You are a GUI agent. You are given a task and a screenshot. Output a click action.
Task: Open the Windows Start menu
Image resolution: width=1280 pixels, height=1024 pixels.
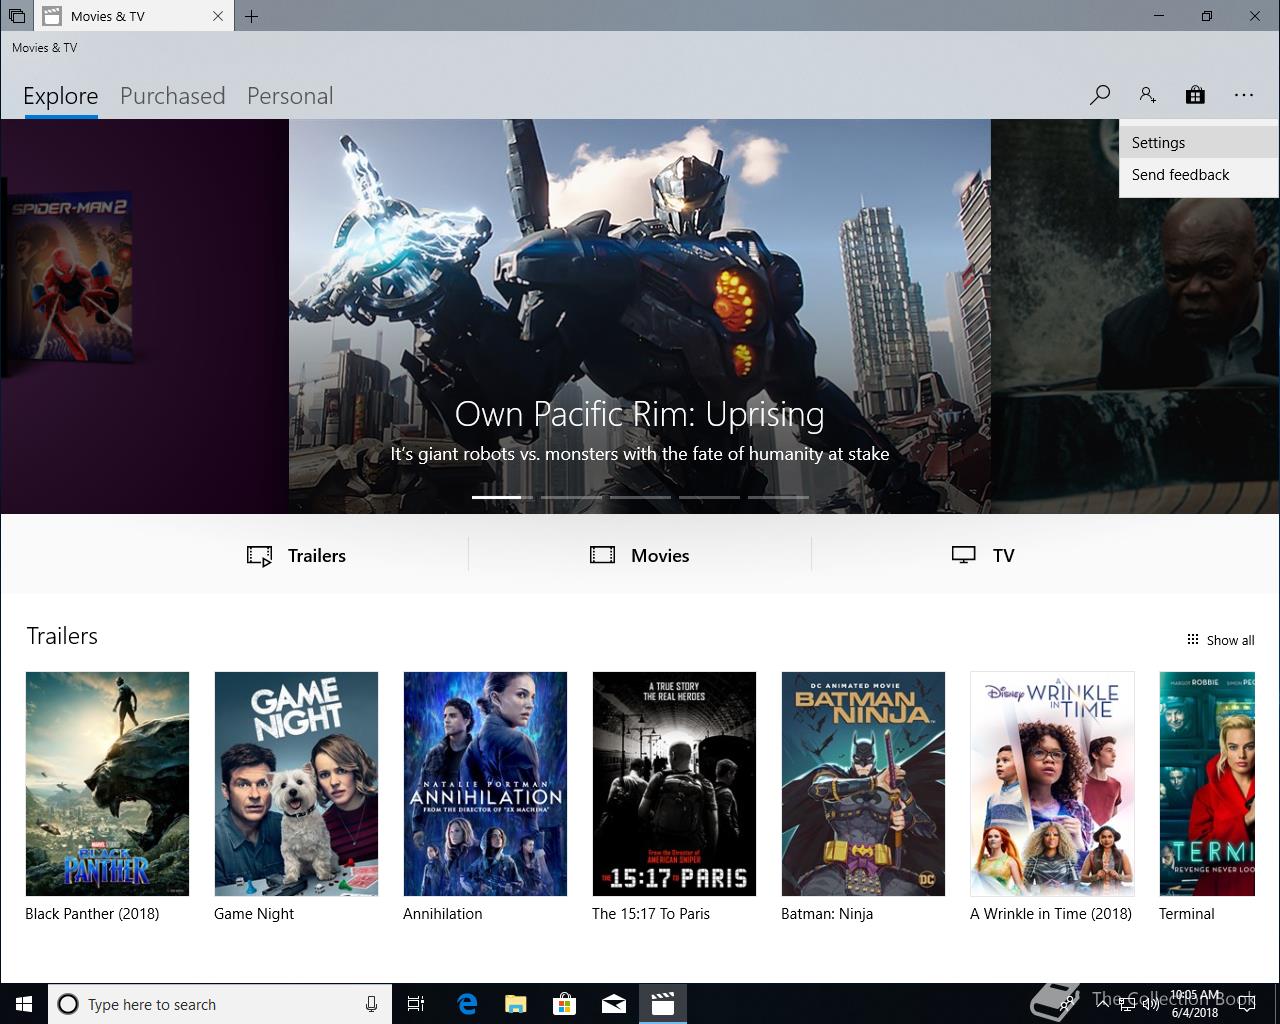24,1004
